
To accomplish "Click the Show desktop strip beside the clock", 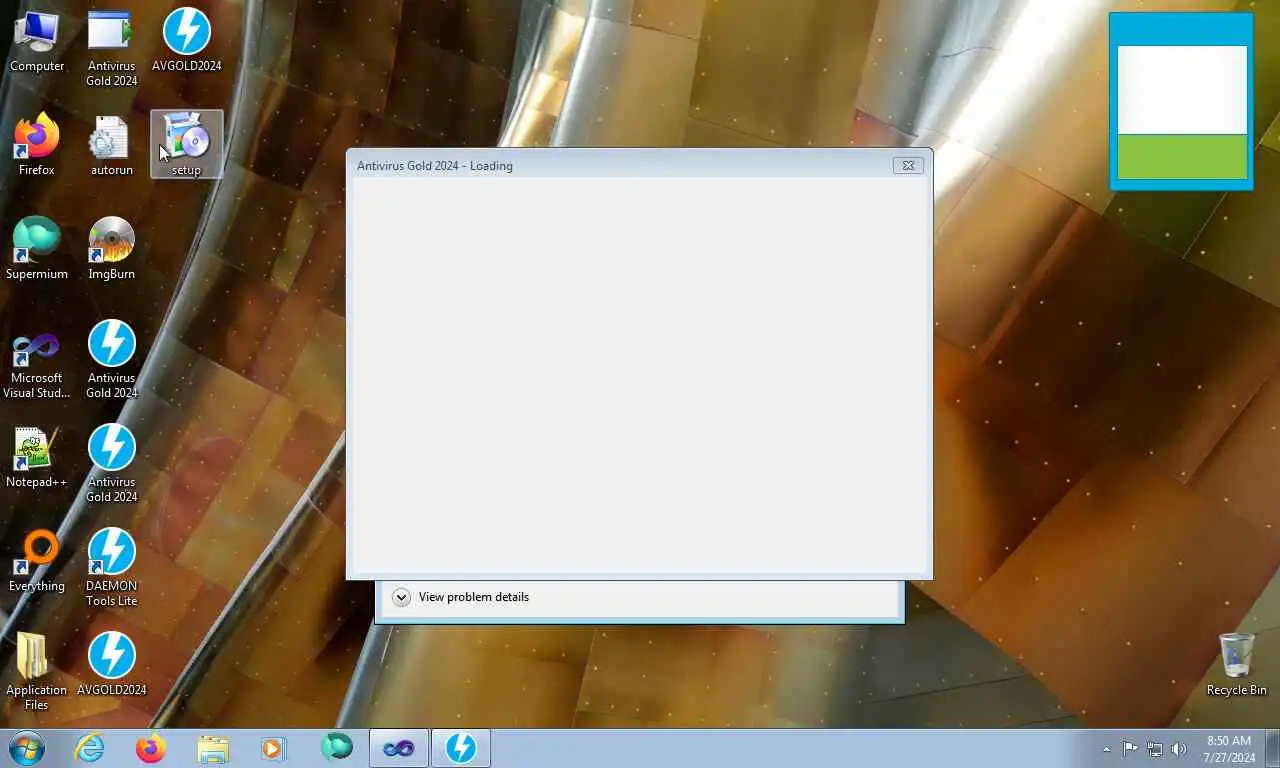I will [x=1273, y=749].
